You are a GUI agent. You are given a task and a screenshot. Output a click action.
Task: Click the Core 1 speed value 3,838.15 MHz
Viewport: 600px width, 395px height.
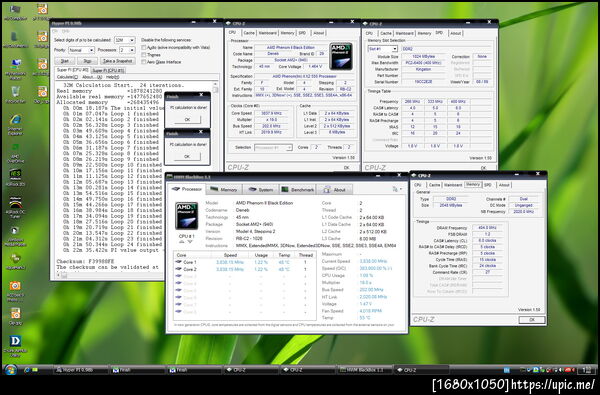point(230,262)
